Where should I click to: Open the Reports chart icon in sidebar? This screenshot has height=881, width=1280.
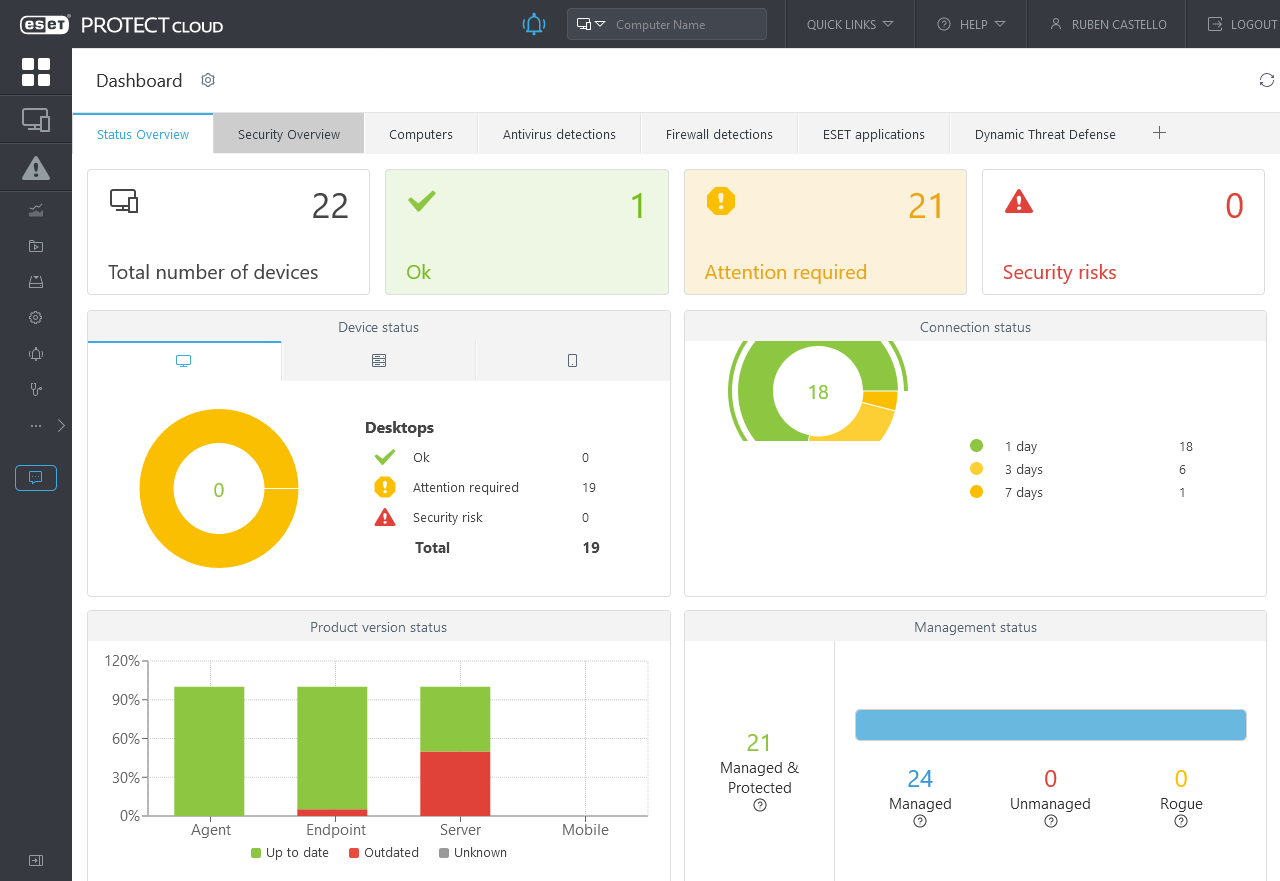(x=36, y=210)
